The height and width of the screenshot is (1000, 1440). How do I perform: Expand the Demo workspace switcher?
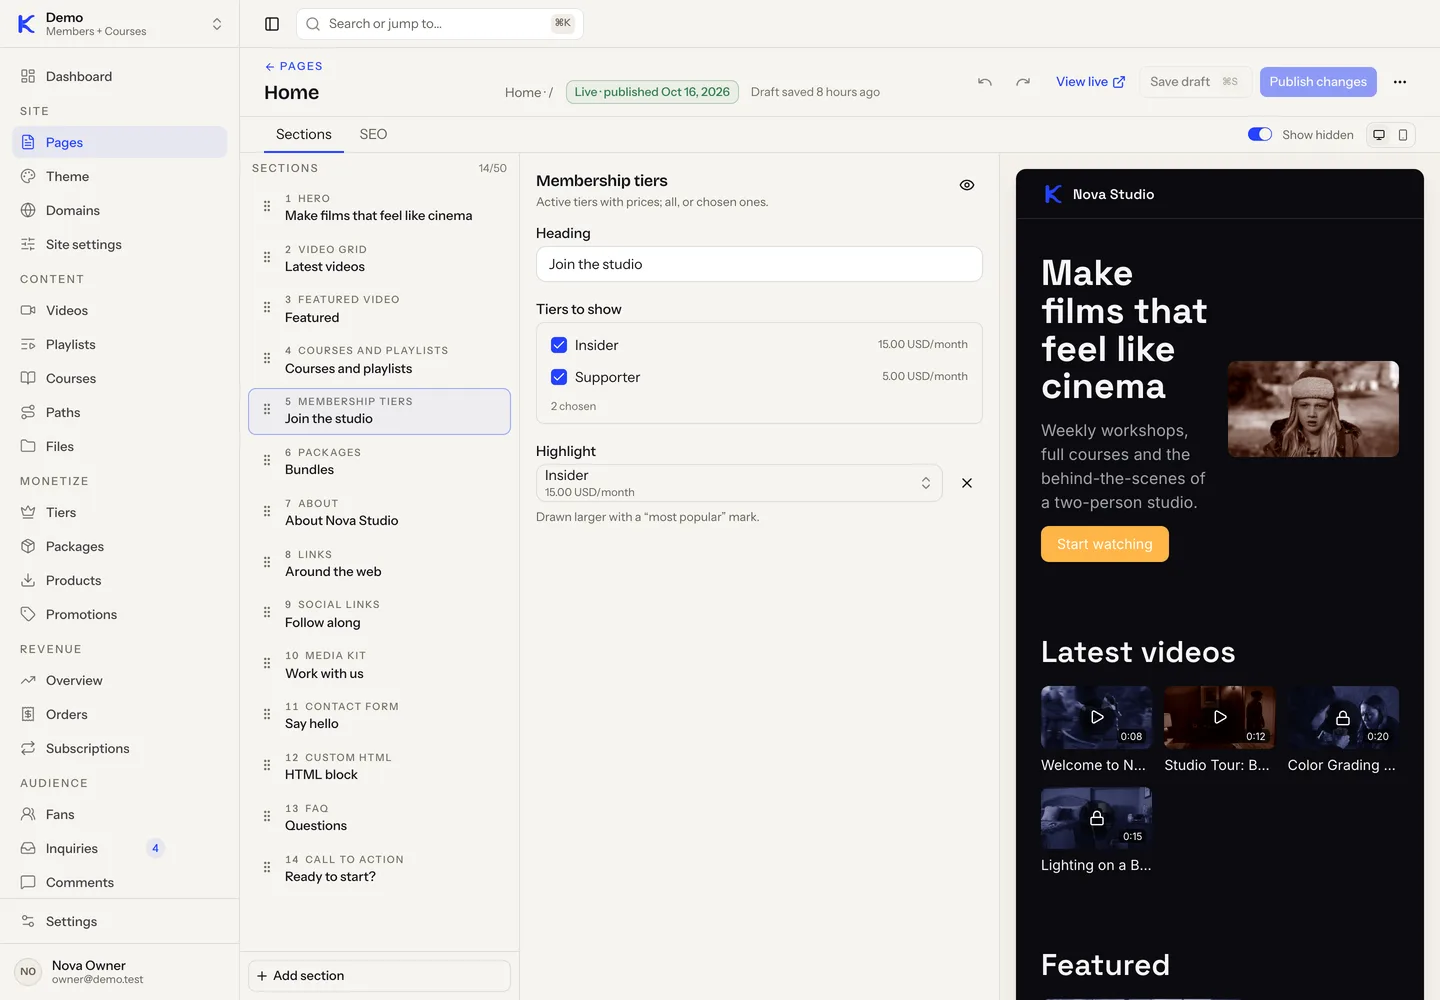pos(120,24)
